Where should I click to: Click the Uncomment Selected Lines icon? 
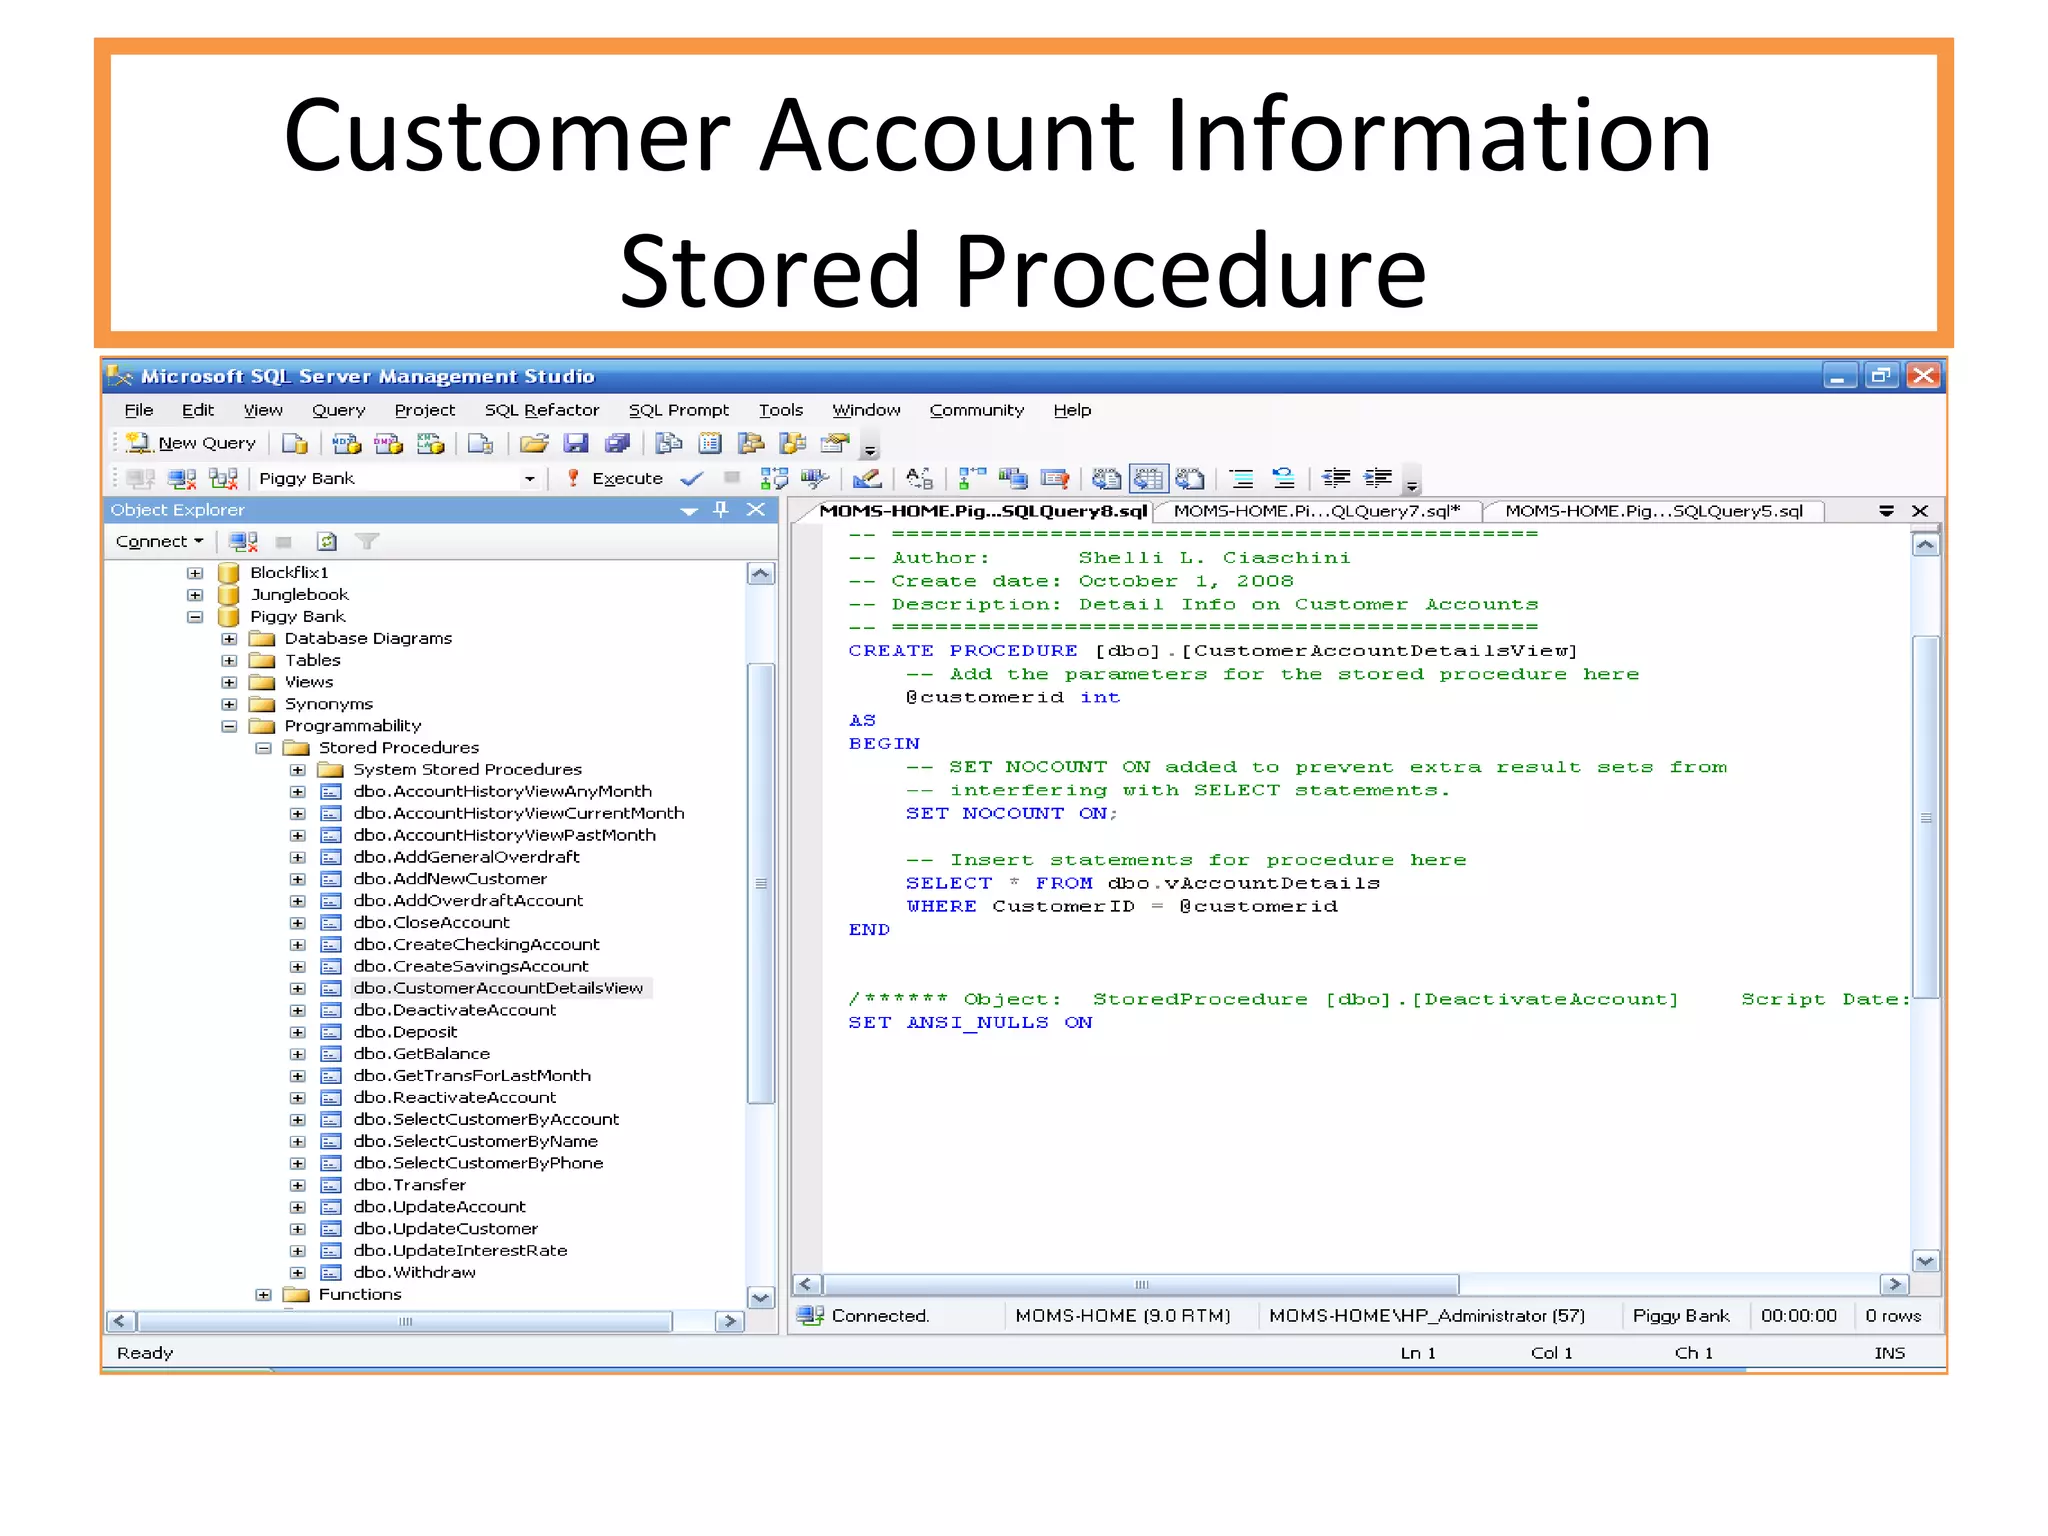tap(1283, 479)
